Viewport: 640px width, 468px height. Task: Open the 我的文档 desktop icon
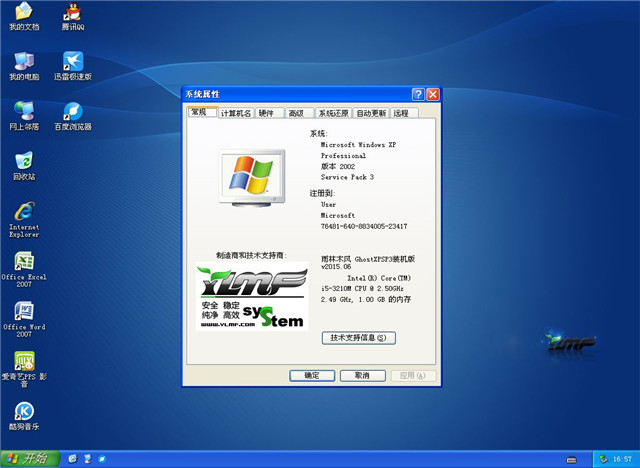(23, 13)
